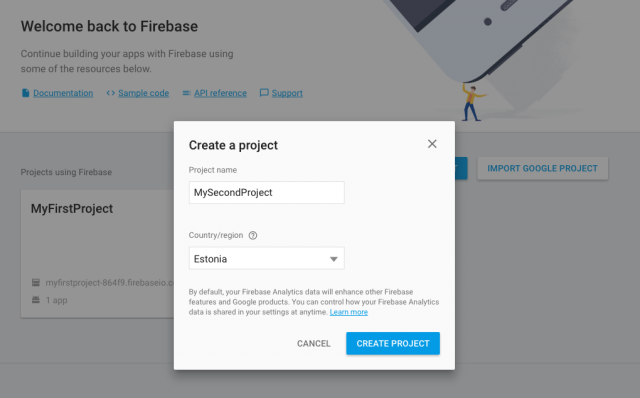
Task: Open the MyFirstProject card
Action: pos(98,253)
